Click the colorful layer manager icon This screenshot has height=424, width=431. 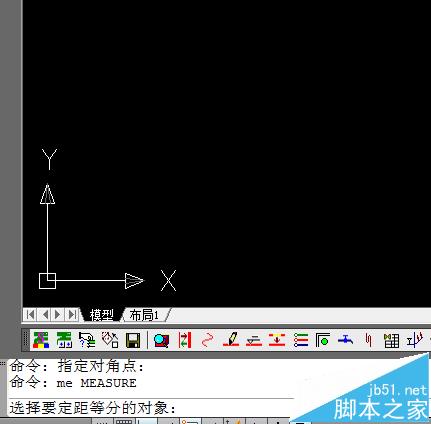point(41,340)
